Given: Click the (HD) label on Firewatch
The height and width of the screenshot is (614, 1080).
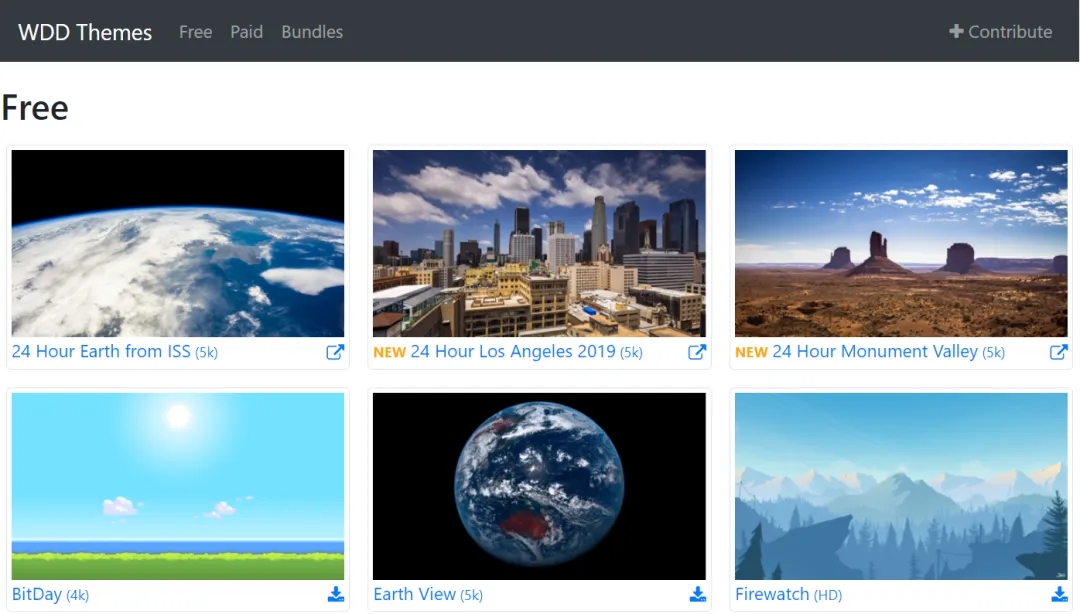Looking at the screenshot, I should point(828,595).
